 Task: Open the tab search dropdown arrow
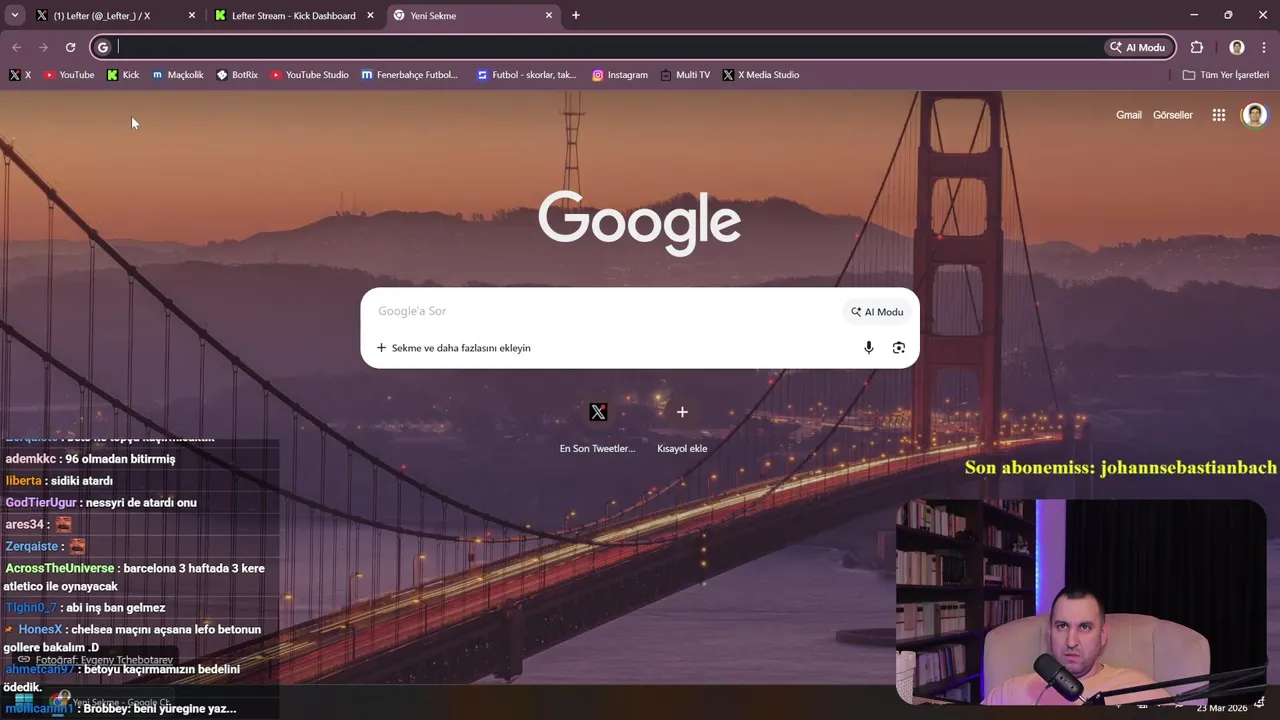click(x=15, y=15)
